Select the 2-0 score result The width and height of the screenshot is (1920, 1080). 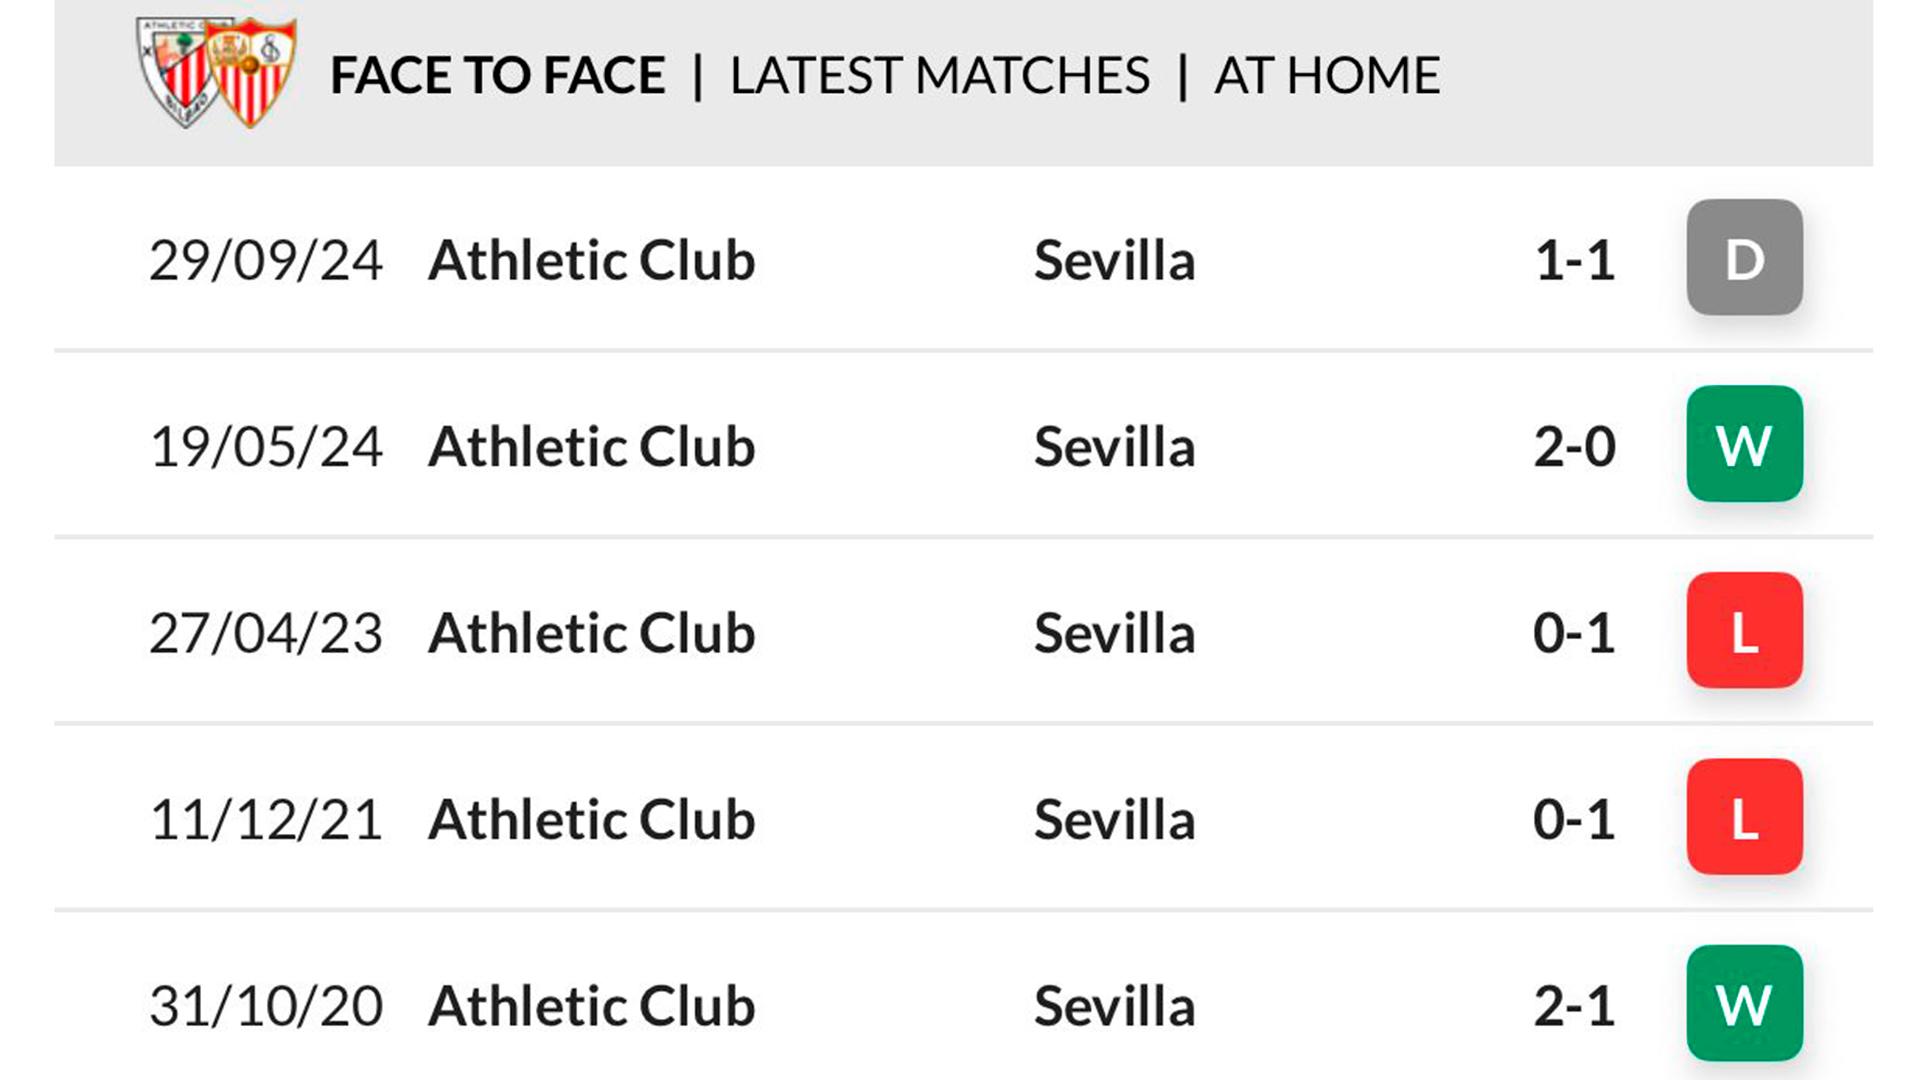pyautogui.click(x=1574, y=447)
